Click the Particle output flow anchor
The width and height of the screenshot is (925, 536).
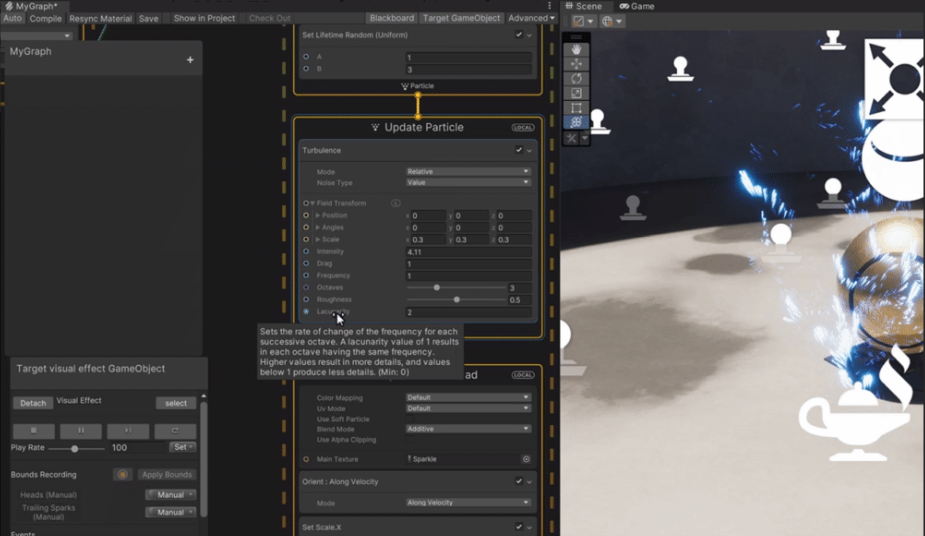point(418,95)
